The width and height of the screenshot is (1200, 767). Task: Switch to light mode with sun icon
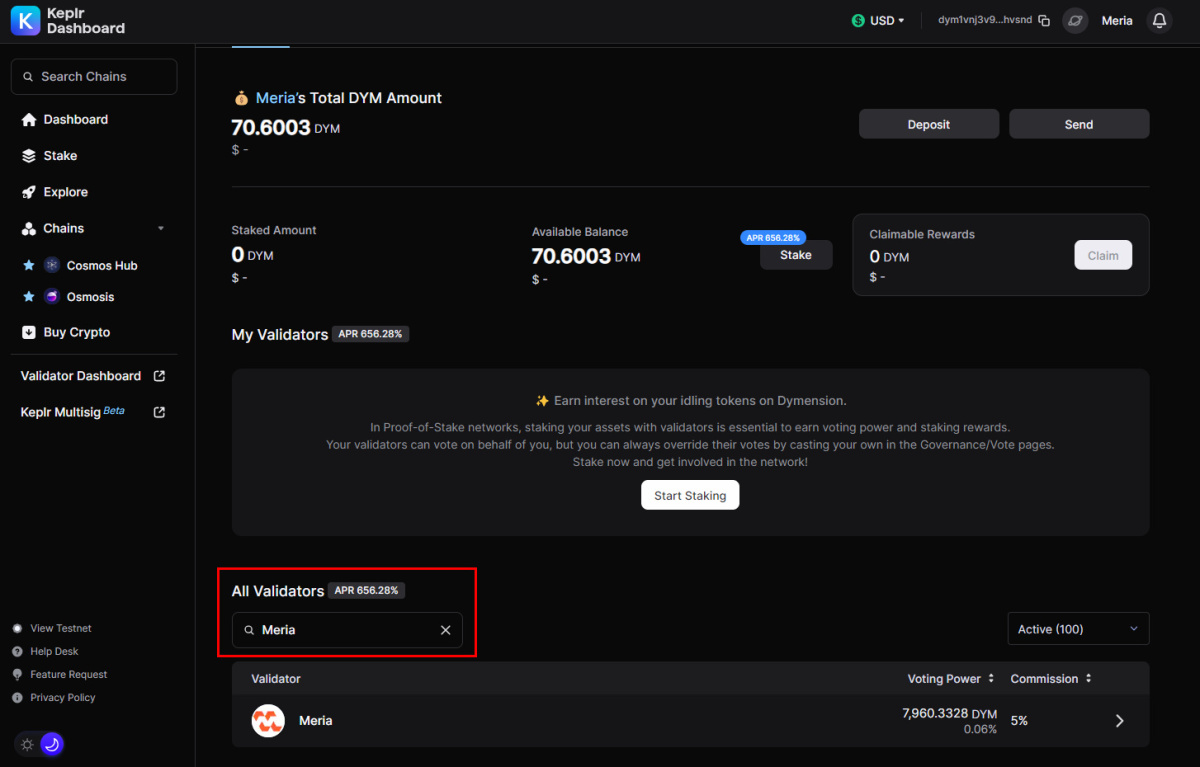[27, 744]
